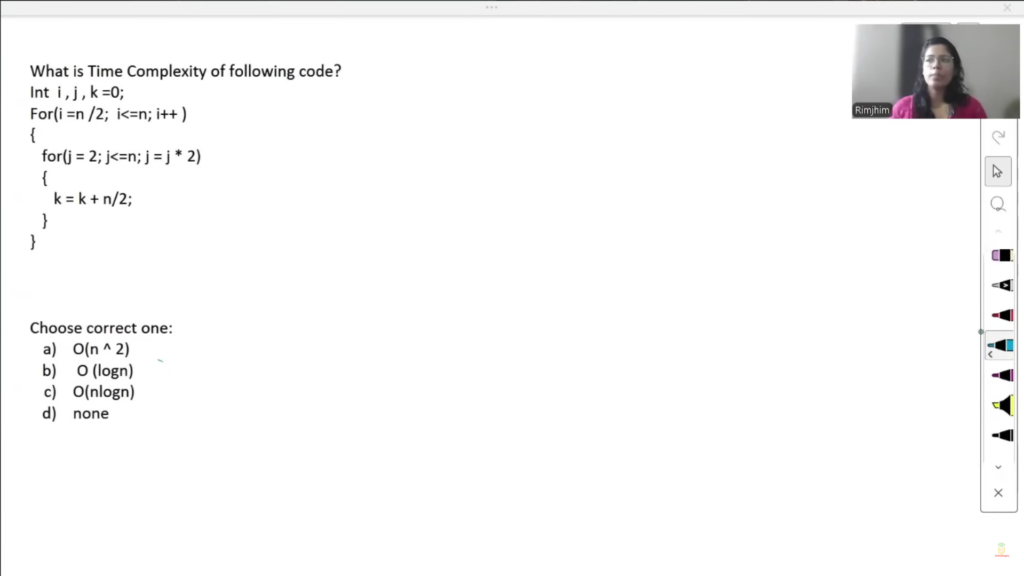Viewport: 1024px width, 576px height.
Task: Click answer option d) none
Action: pyautogui.click(x=76, y=413)
